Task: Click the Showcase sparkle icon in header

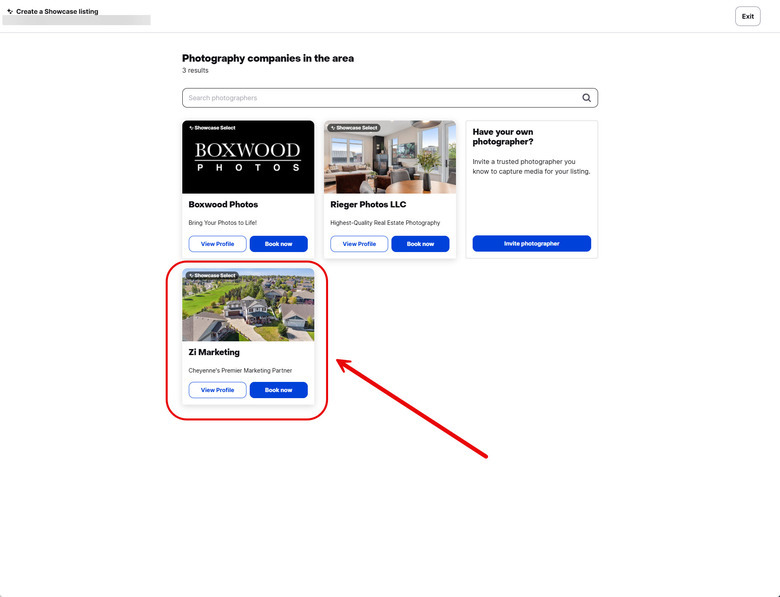Action: coord(10,11)
